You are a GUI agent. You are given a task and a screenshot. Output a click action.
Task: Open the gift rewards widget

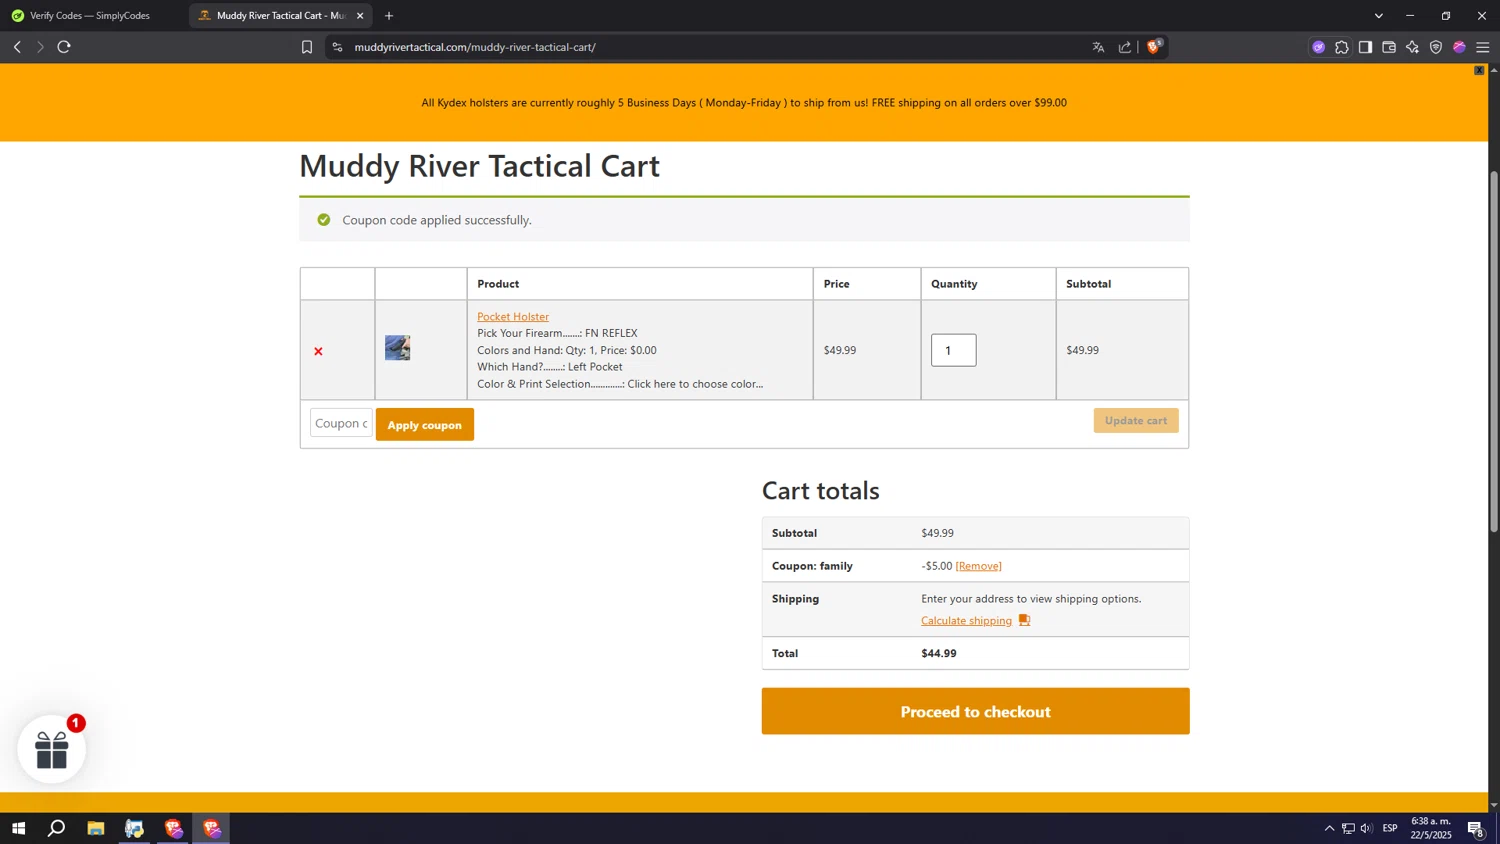click(x=52, y=749)
